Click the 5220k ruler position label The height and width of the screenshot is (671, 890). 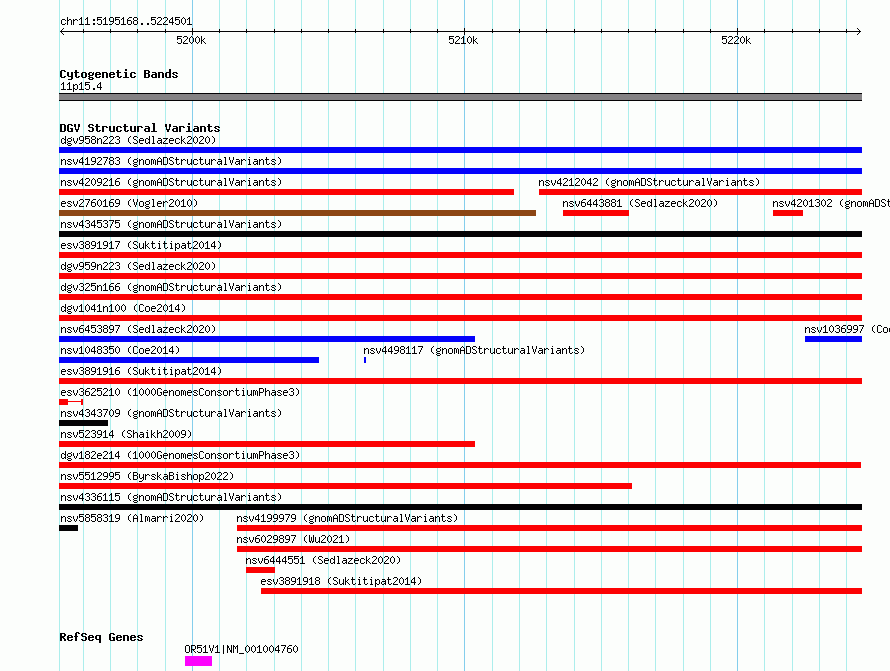(x=736, y=40)
